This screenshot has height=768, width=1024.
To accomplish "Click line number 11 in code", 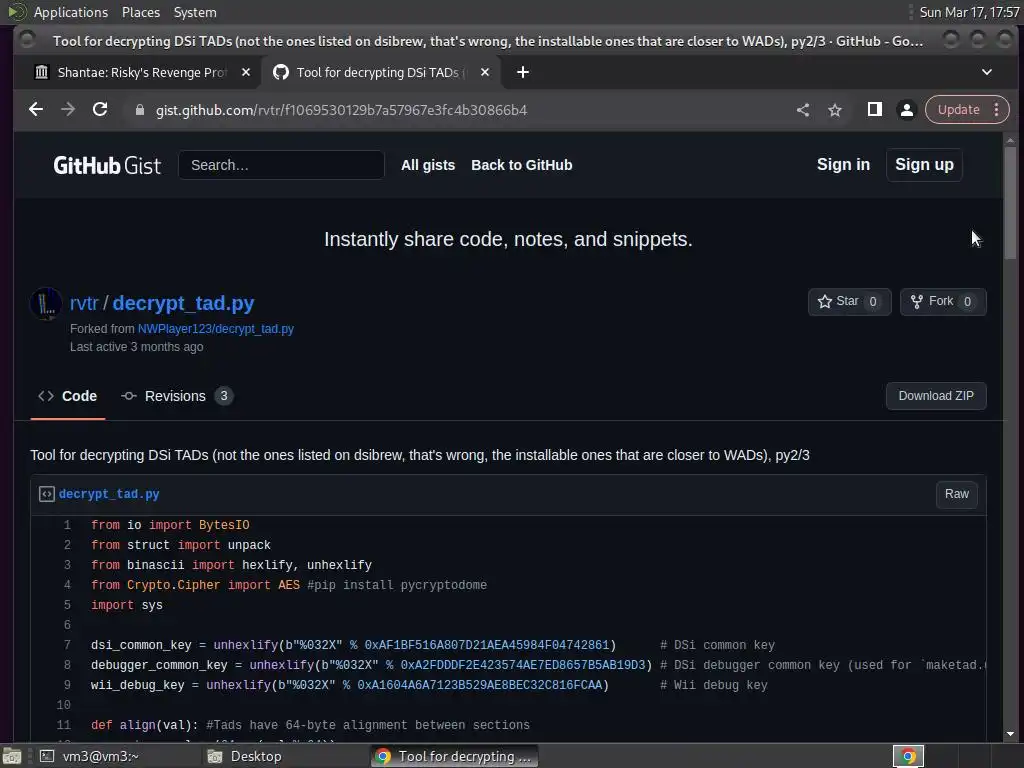I will click(x=63, y=725).
